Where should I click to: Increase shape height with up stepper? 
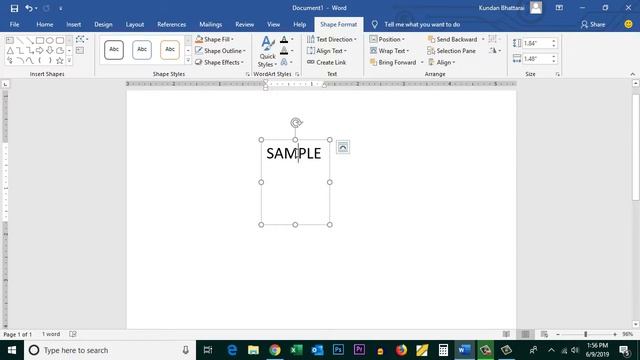pyautogui.click(x=553, y=41)
